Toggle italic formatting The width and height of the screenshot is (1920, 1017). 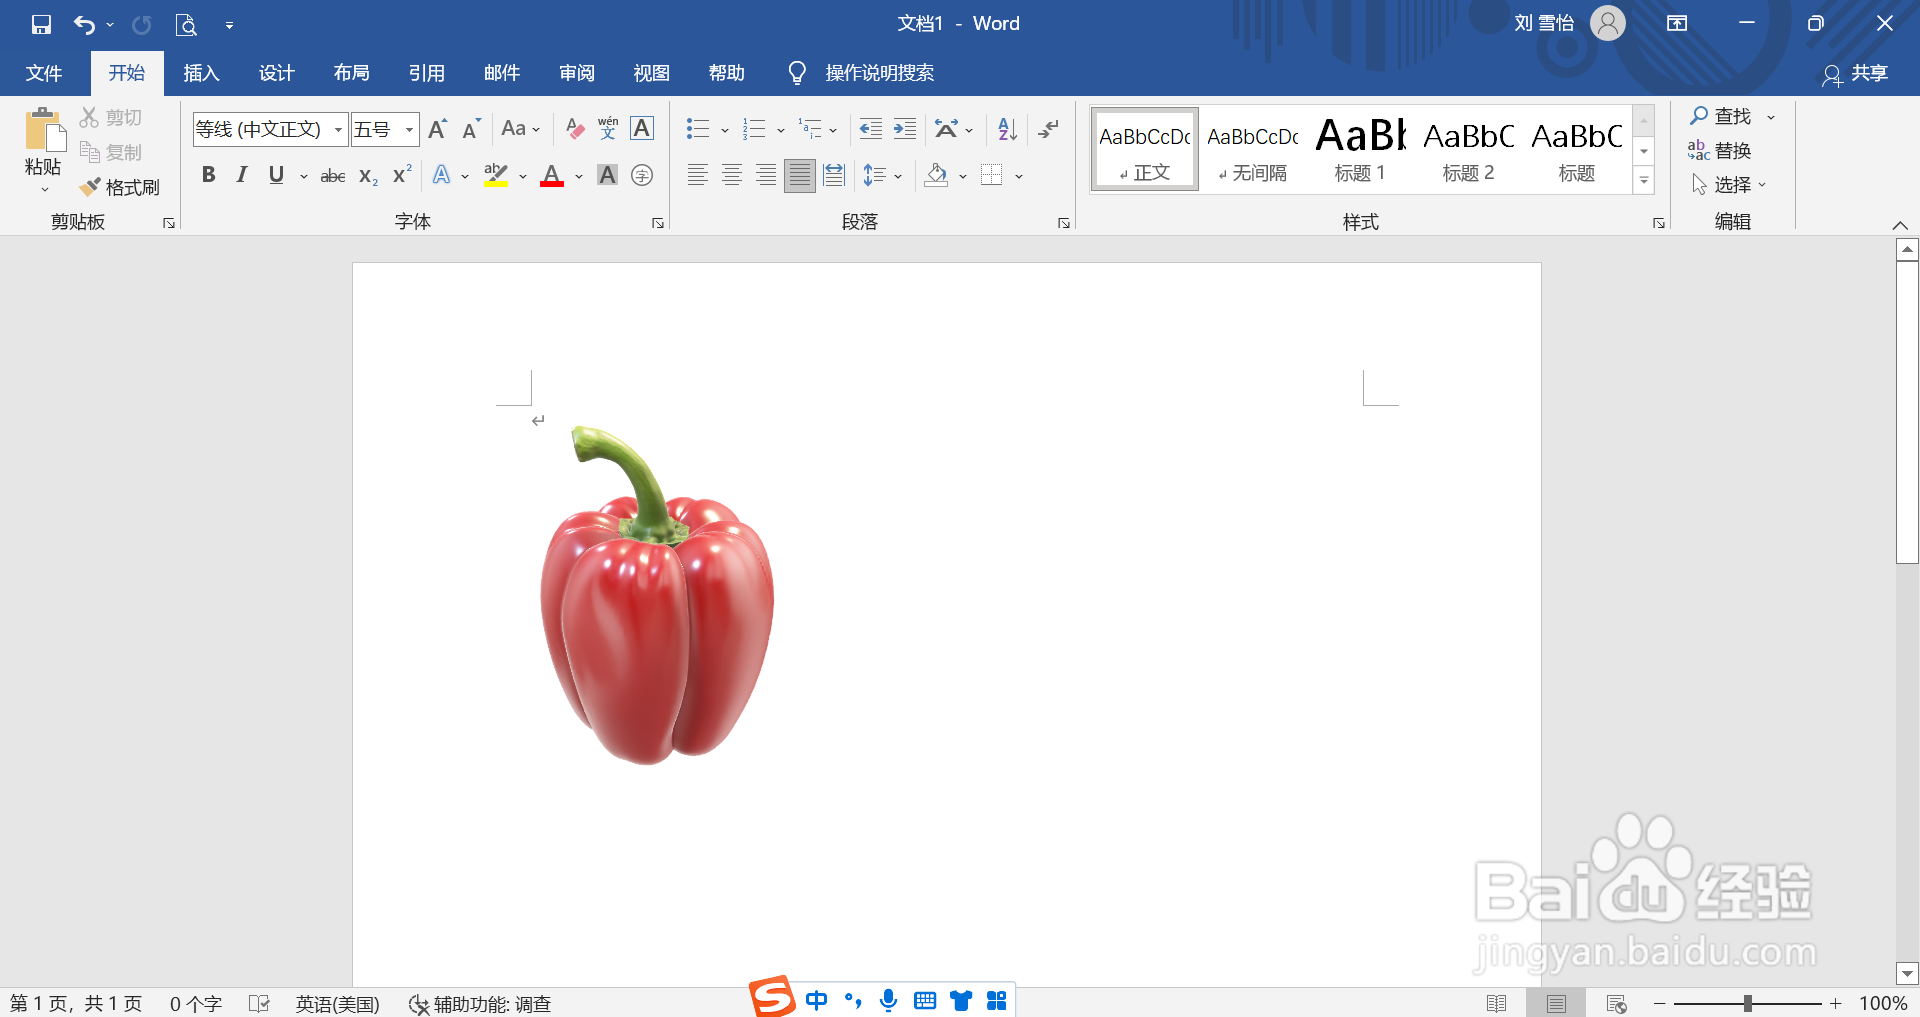pyautogui.click(x=241, y=175)
